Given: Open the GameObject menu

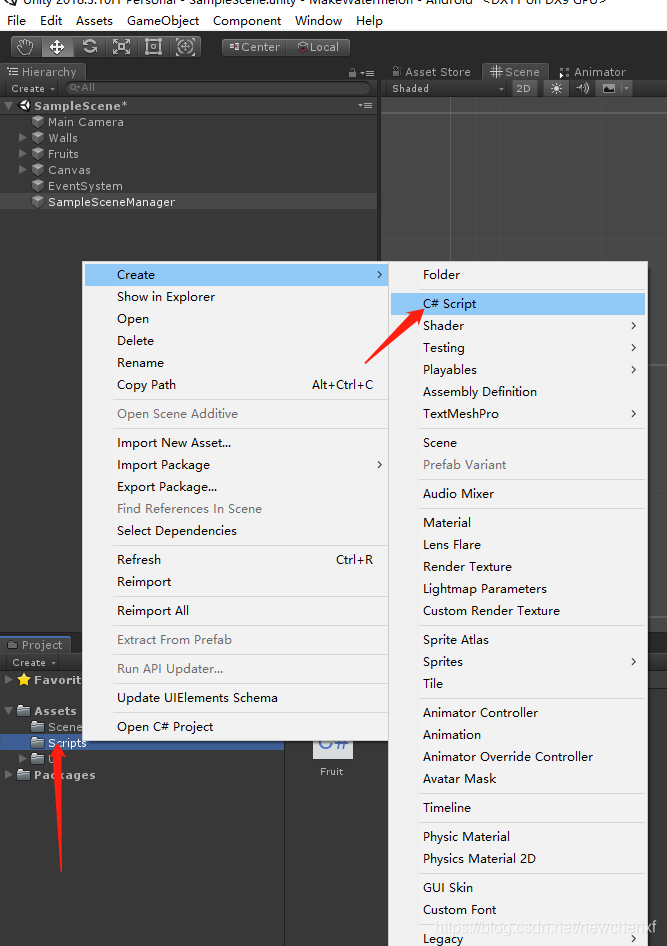Looking at the screenshot, I should [x=163, y=21].
